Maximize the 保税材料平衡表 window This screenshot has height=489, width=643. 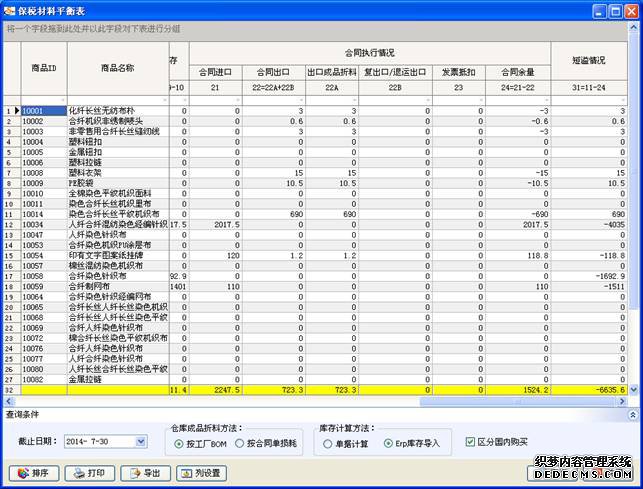pos(614,10)
